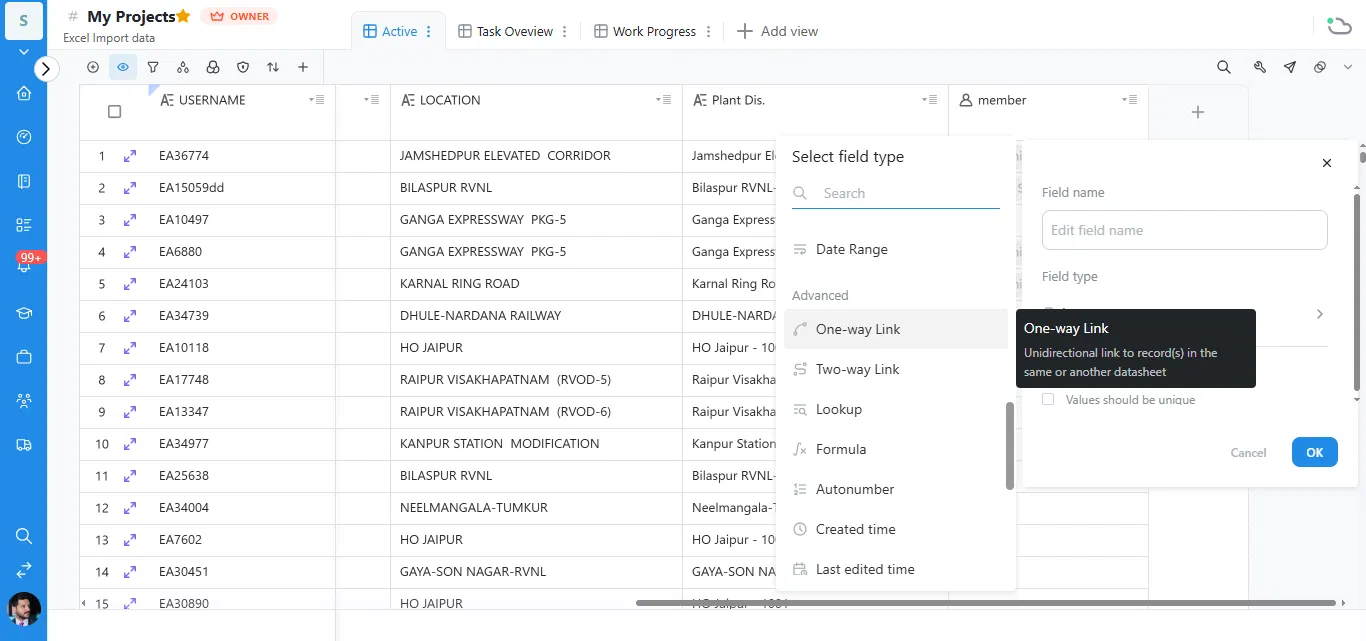
Task: Open the sort arrows tool
Action: 273,68
